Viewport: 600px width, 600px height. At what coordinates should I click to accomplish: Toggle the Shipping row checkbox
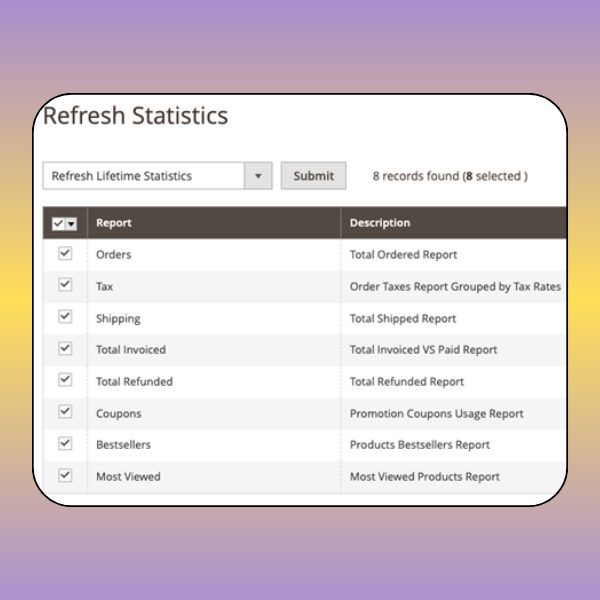[65, 317]
